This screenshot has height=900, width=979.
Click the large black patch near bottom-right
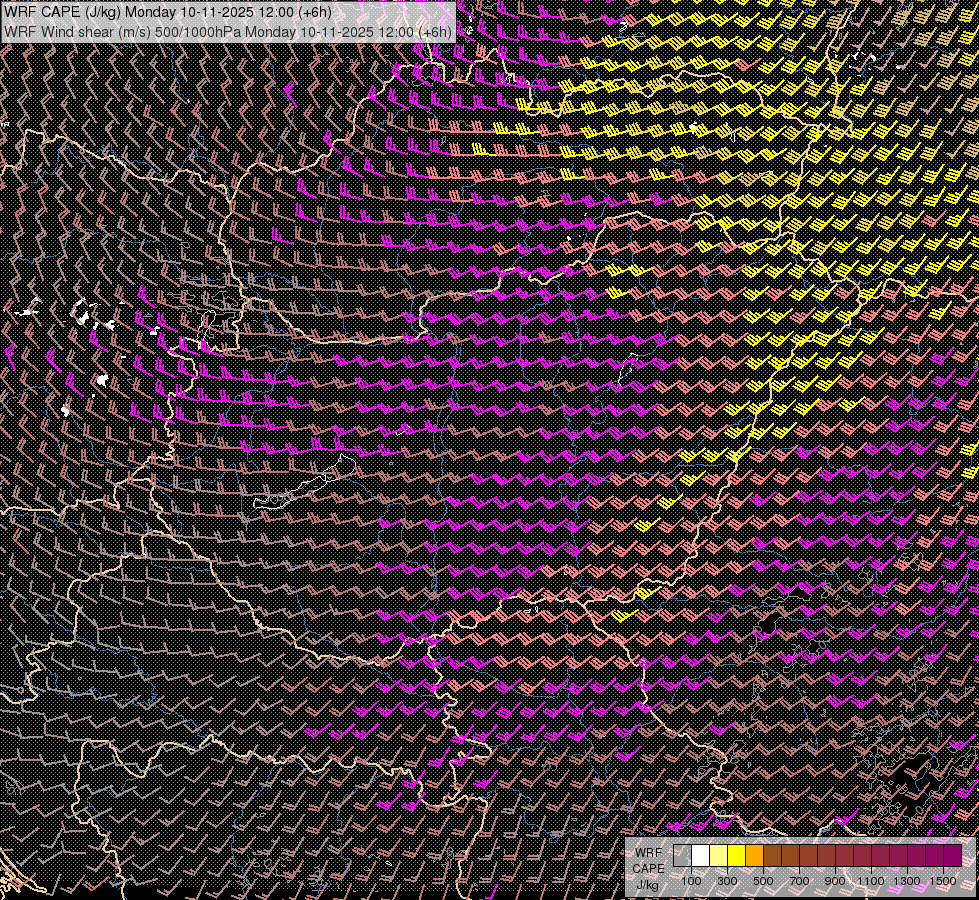916,780
